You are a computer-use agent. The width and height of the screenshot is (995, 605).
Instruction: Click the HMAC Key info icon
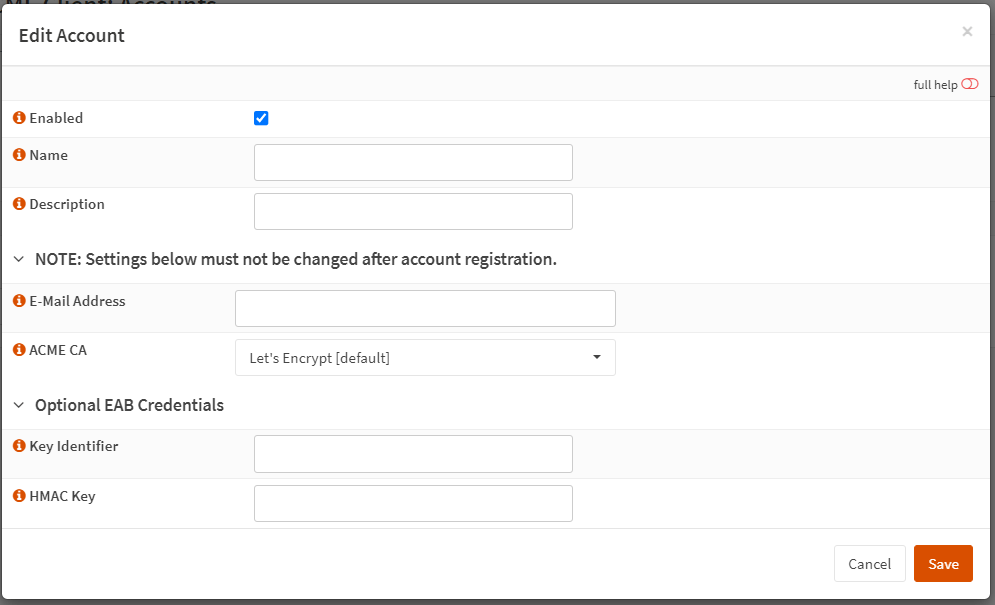[19, 496]
